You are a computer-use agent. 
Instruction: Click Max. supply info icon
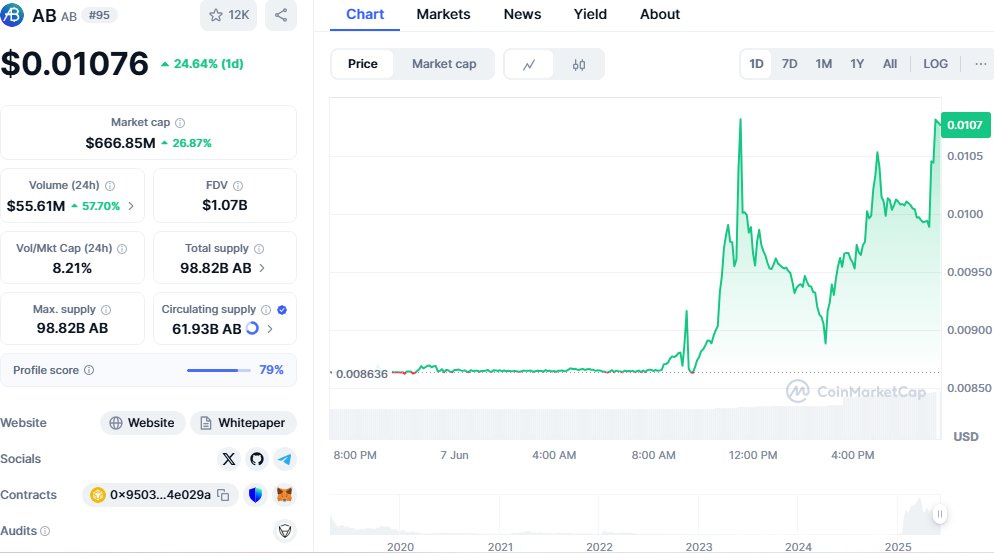(x=106, y=309)
